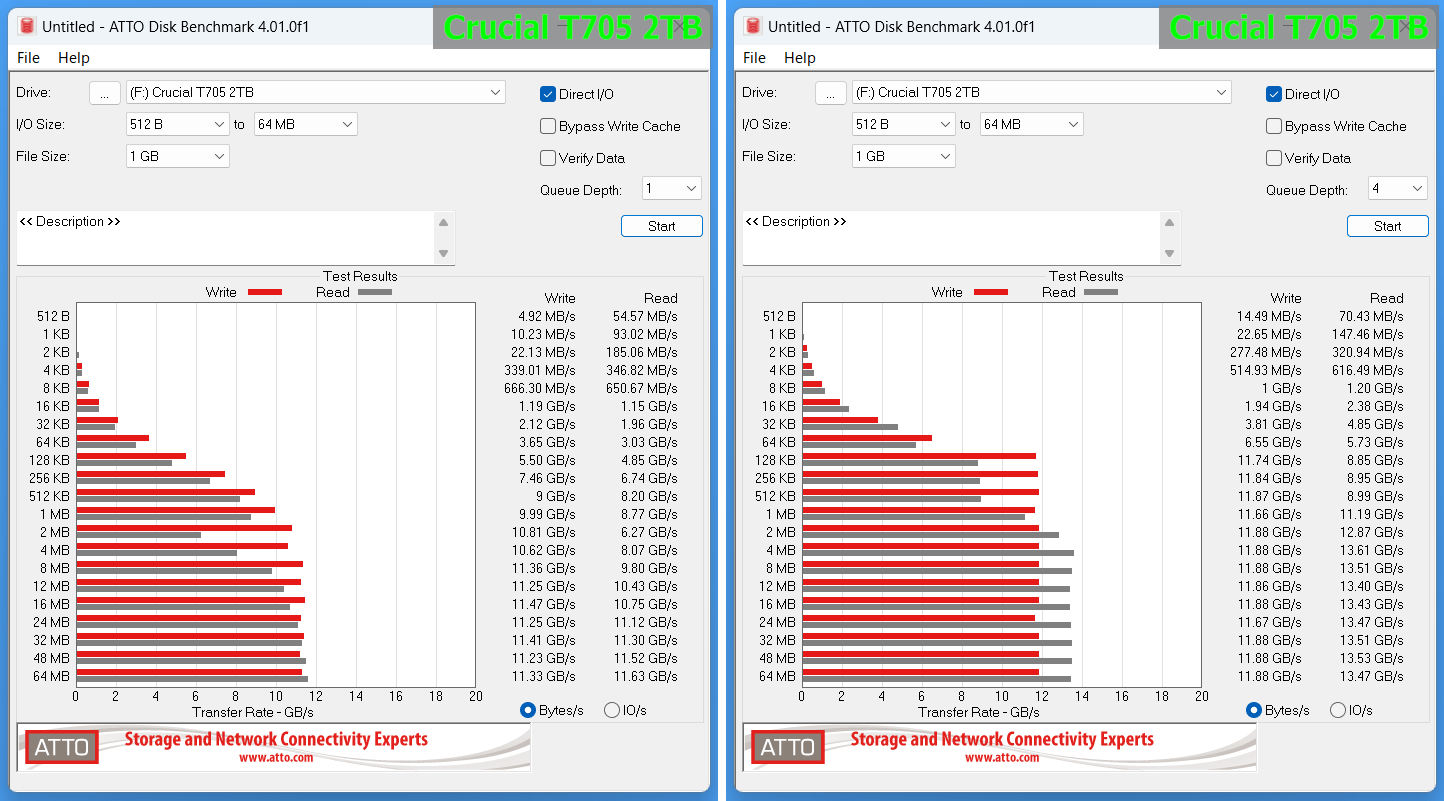Expand the 512 B I/O size dropdown in the right window

(903, 124)
